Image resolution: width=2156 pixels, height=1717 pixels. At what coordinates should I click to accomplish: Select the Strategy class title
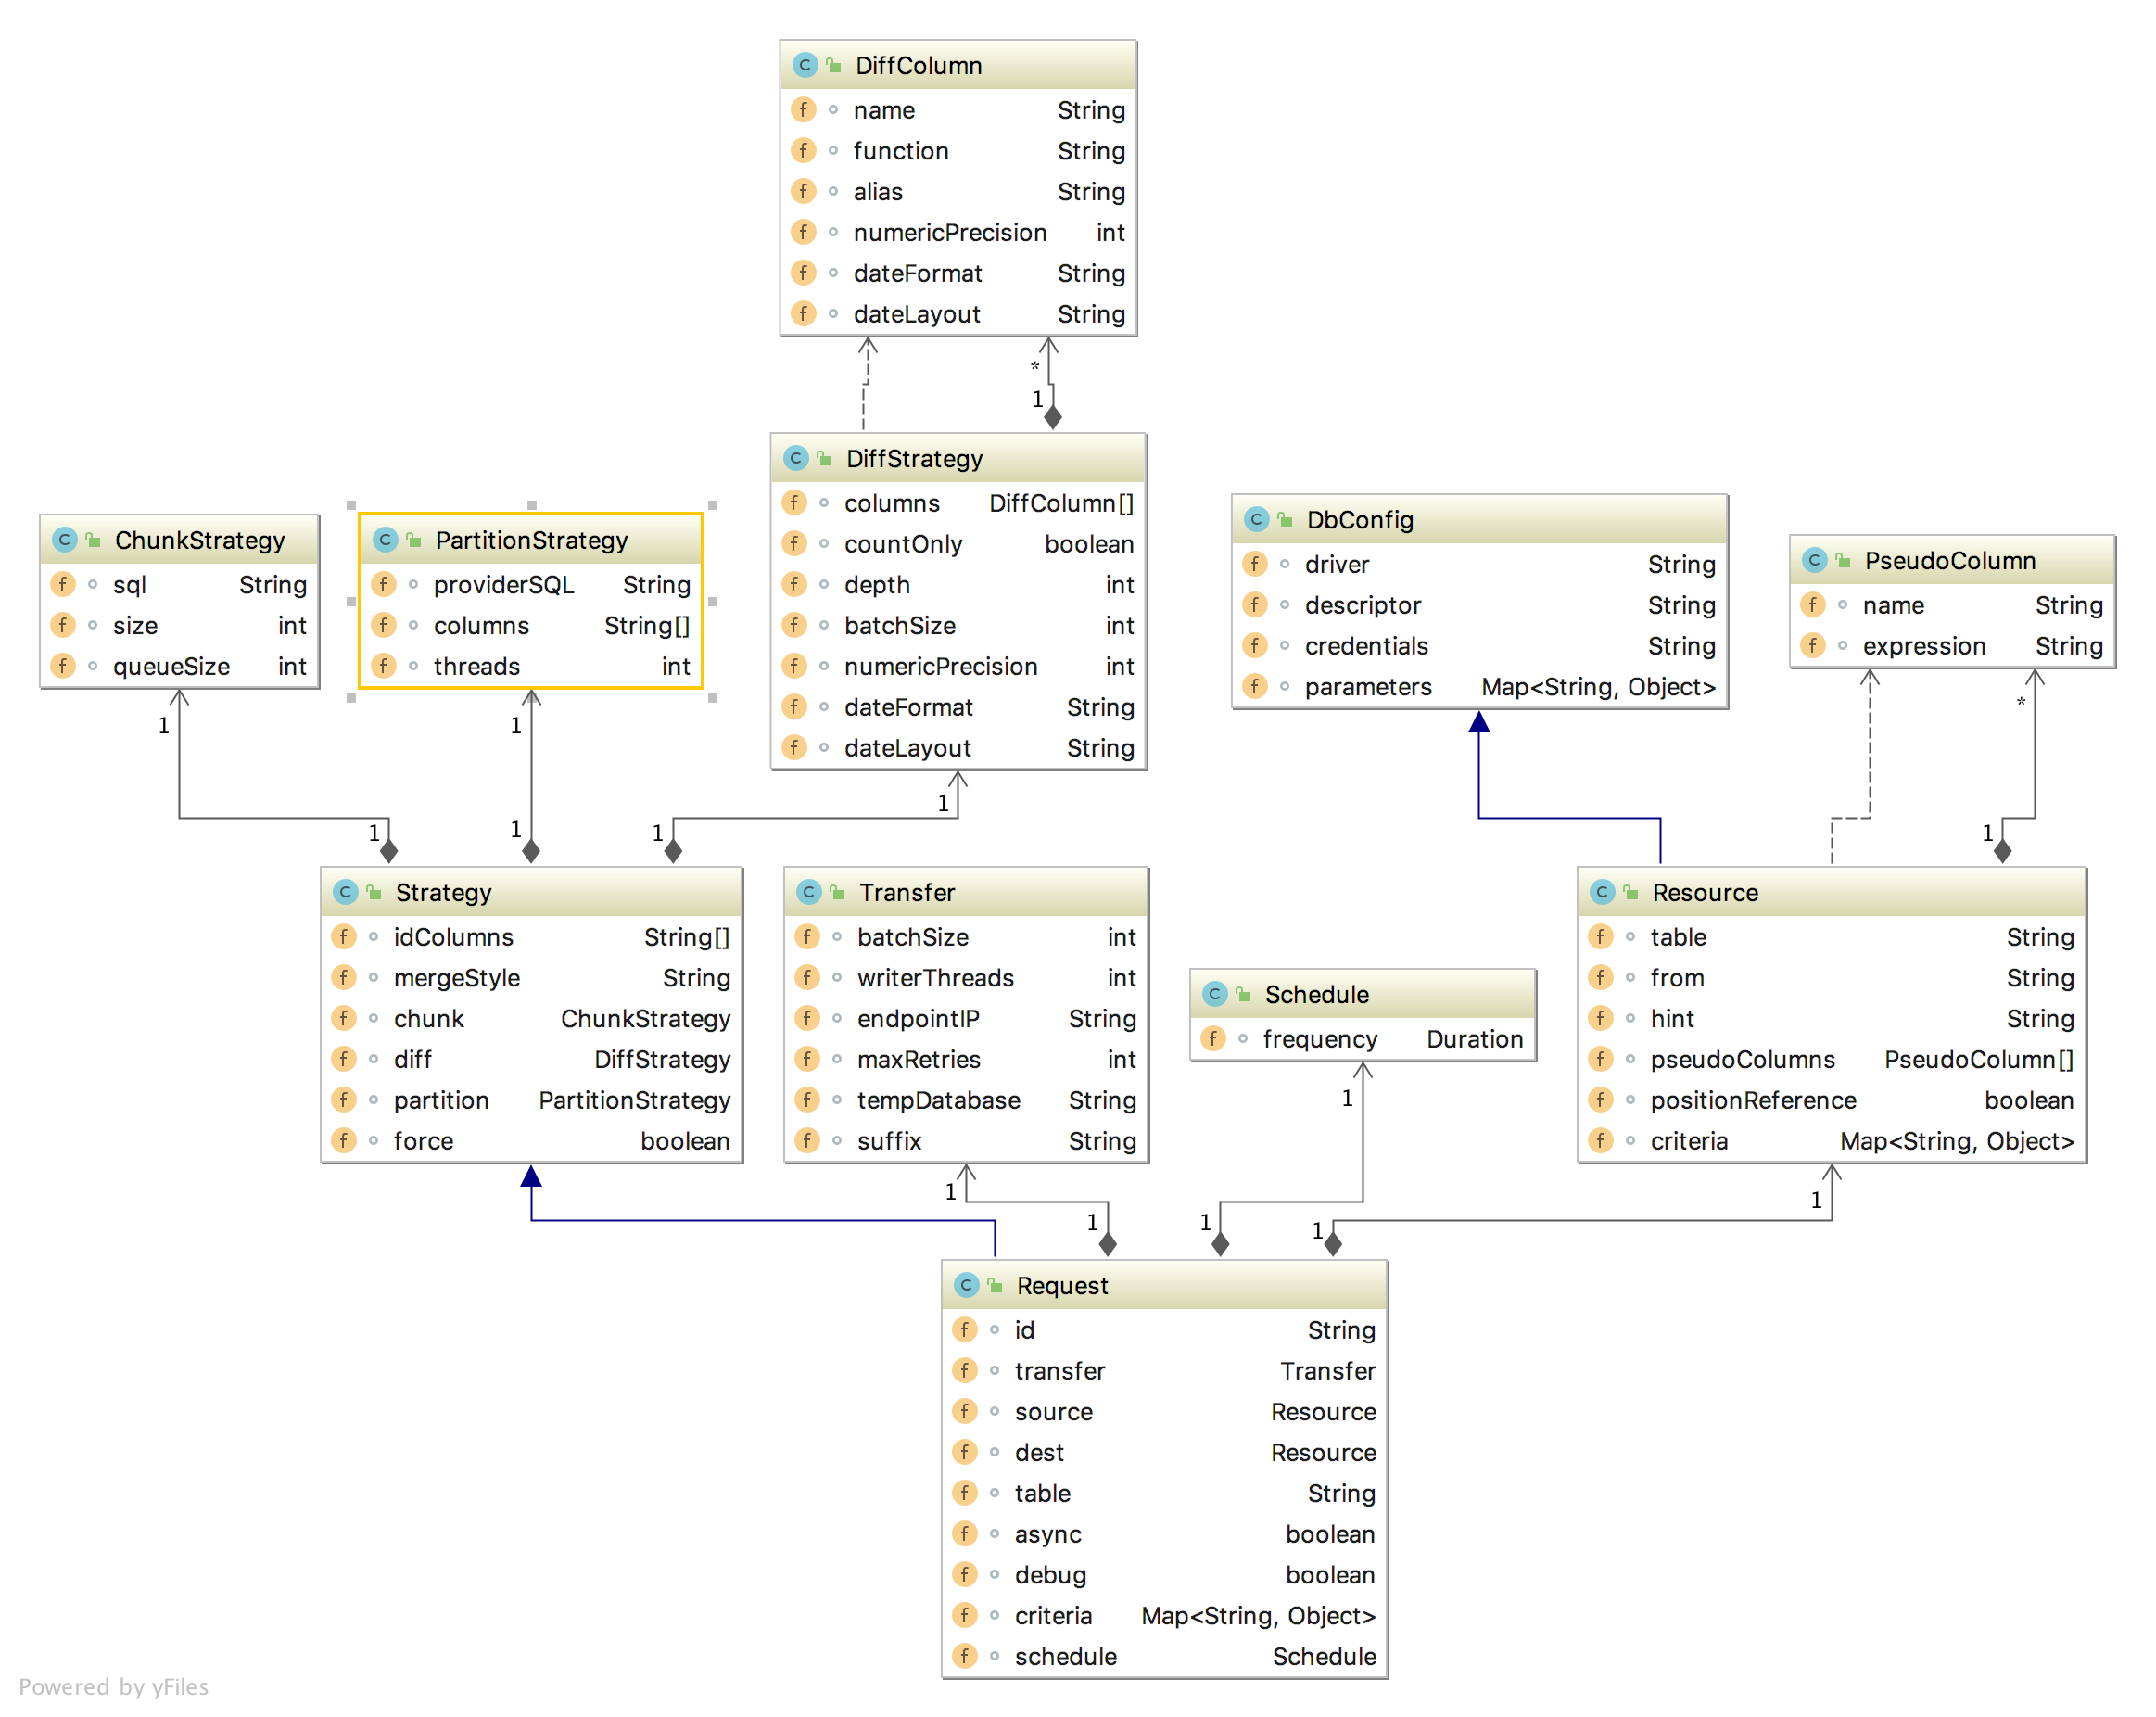(x=443, y=892)
